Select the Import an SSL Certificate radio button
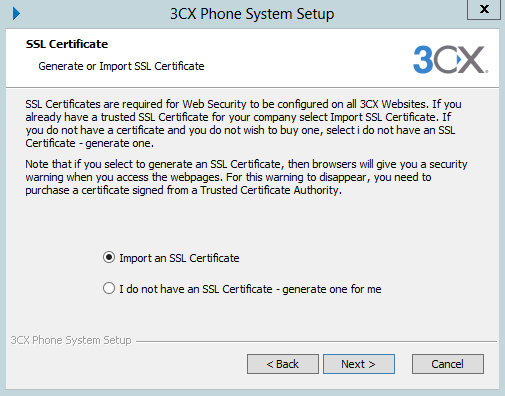The width and height of the screenshot is (505, 396). pos(109,258)
